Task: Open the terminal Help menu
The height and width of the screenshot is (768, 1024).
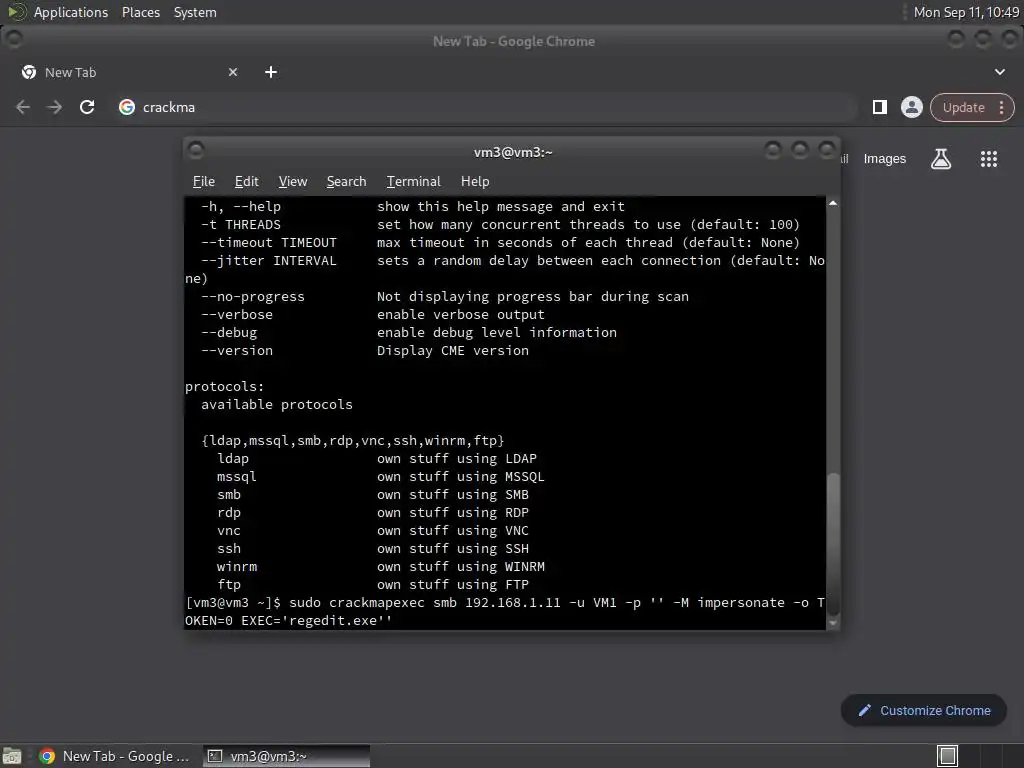Action: point(475,182)
